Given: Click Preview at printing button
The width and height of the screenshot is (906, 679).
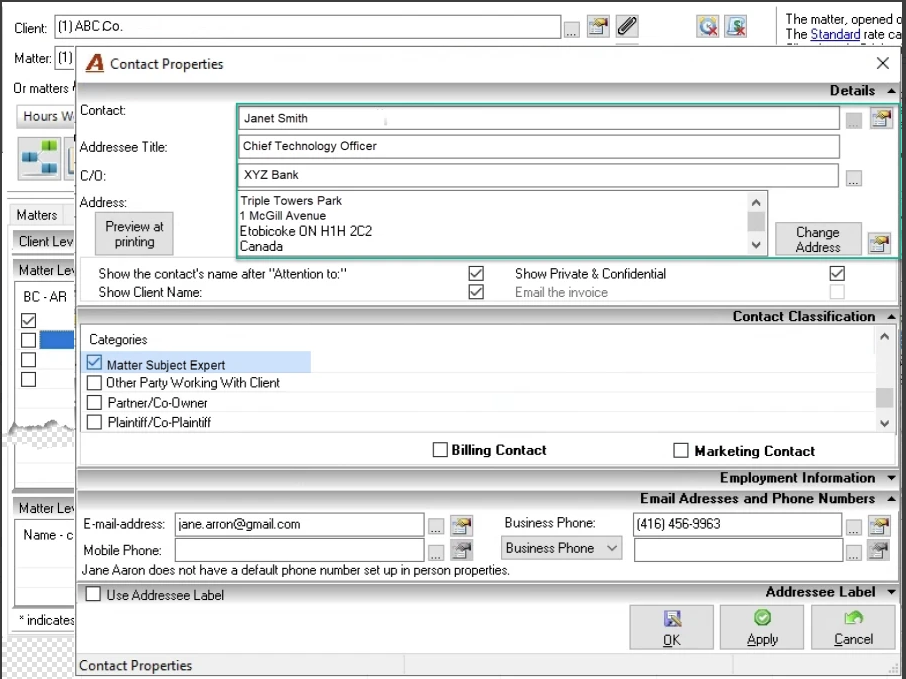Looking at the screenshot, I should click(x=134, y=234).
